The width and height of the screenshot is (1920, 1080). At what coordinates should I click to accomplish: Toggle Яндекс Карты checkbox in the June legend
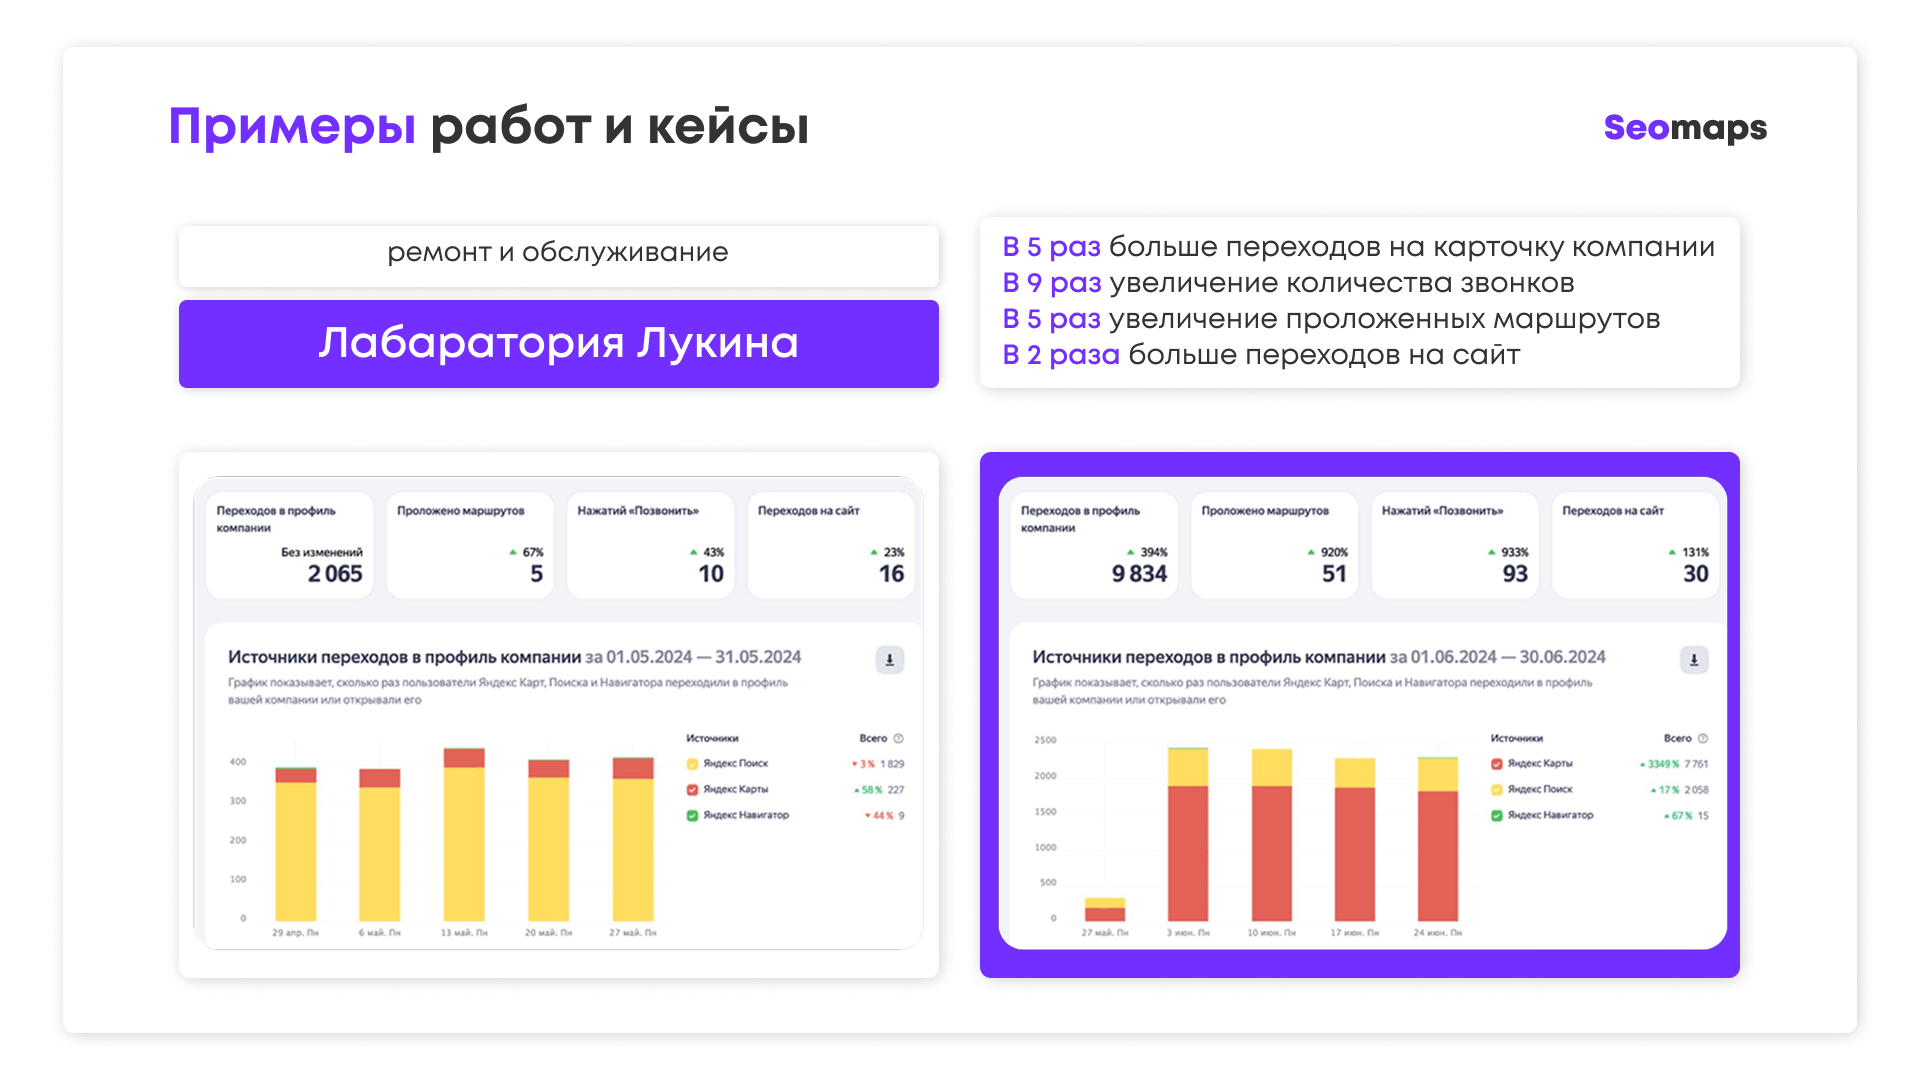(1496, 764)
